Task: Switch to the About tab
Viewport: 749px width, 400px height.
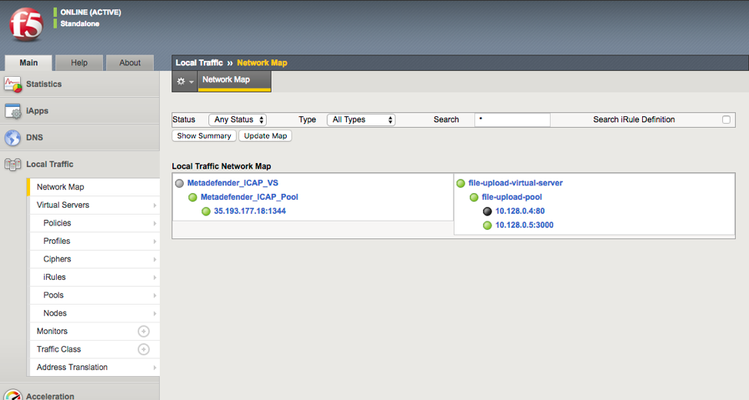Action: coord(130,63)
